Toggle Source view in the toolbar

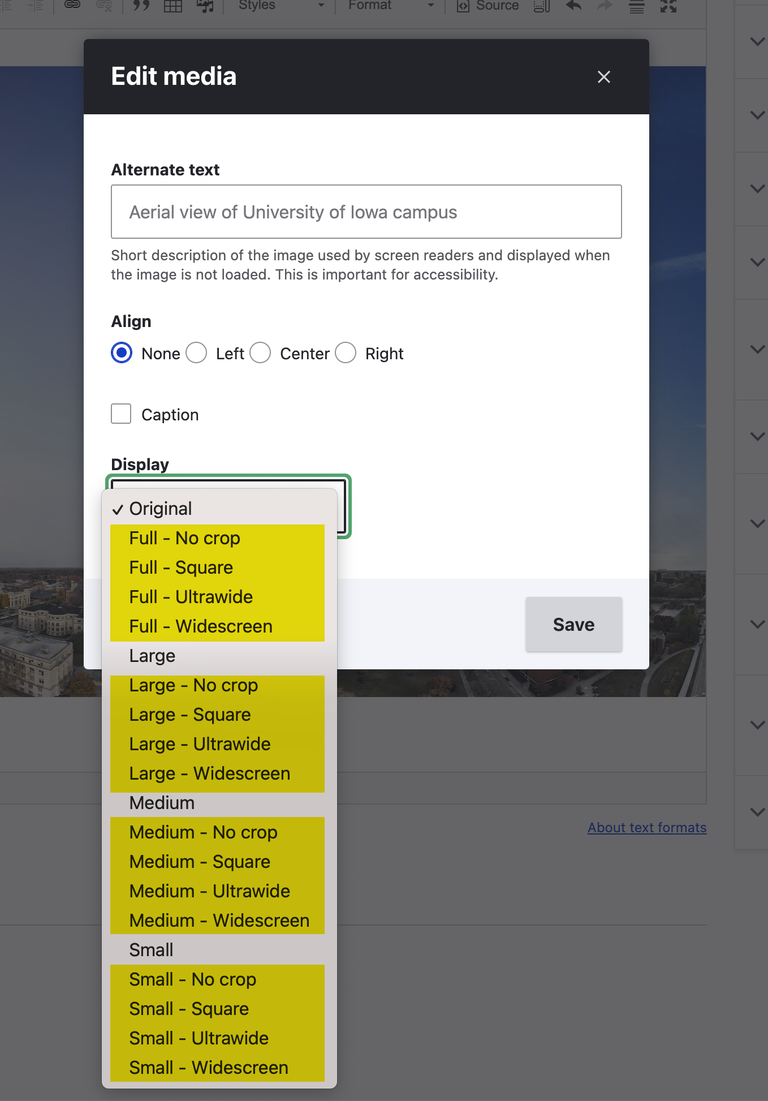pos(487,6)
